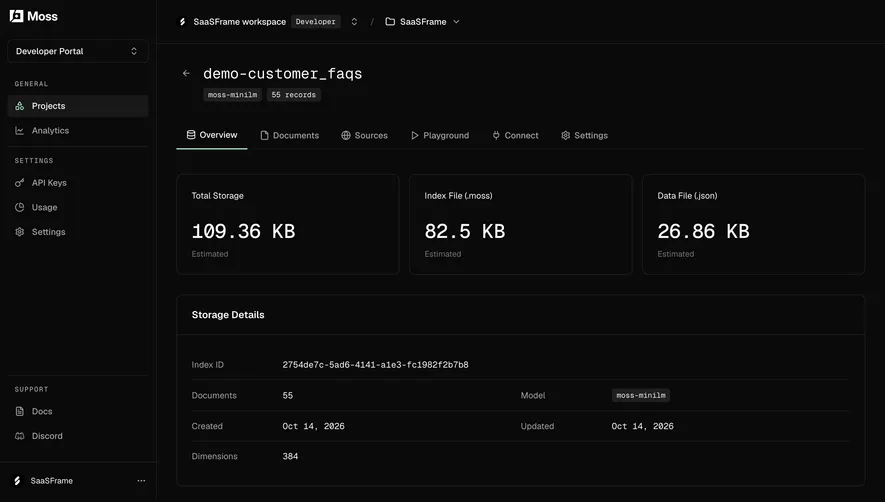Switch to the Sources tab

(365, 136)
